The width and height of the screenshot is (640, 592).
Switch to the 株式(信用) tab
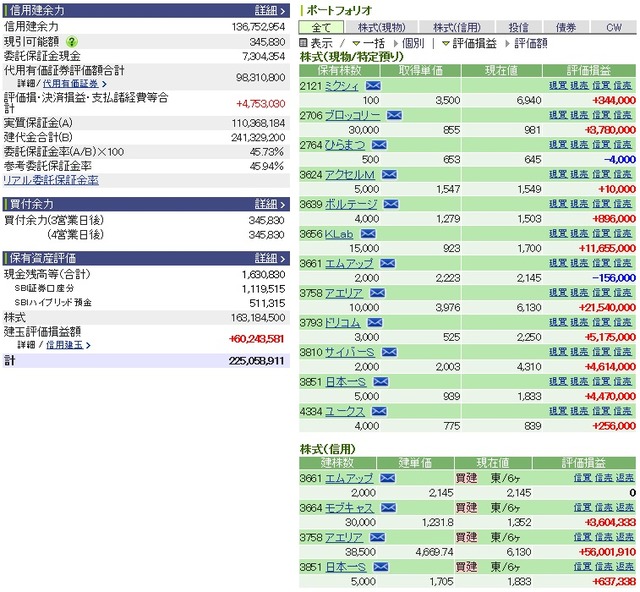click(457, 27)
